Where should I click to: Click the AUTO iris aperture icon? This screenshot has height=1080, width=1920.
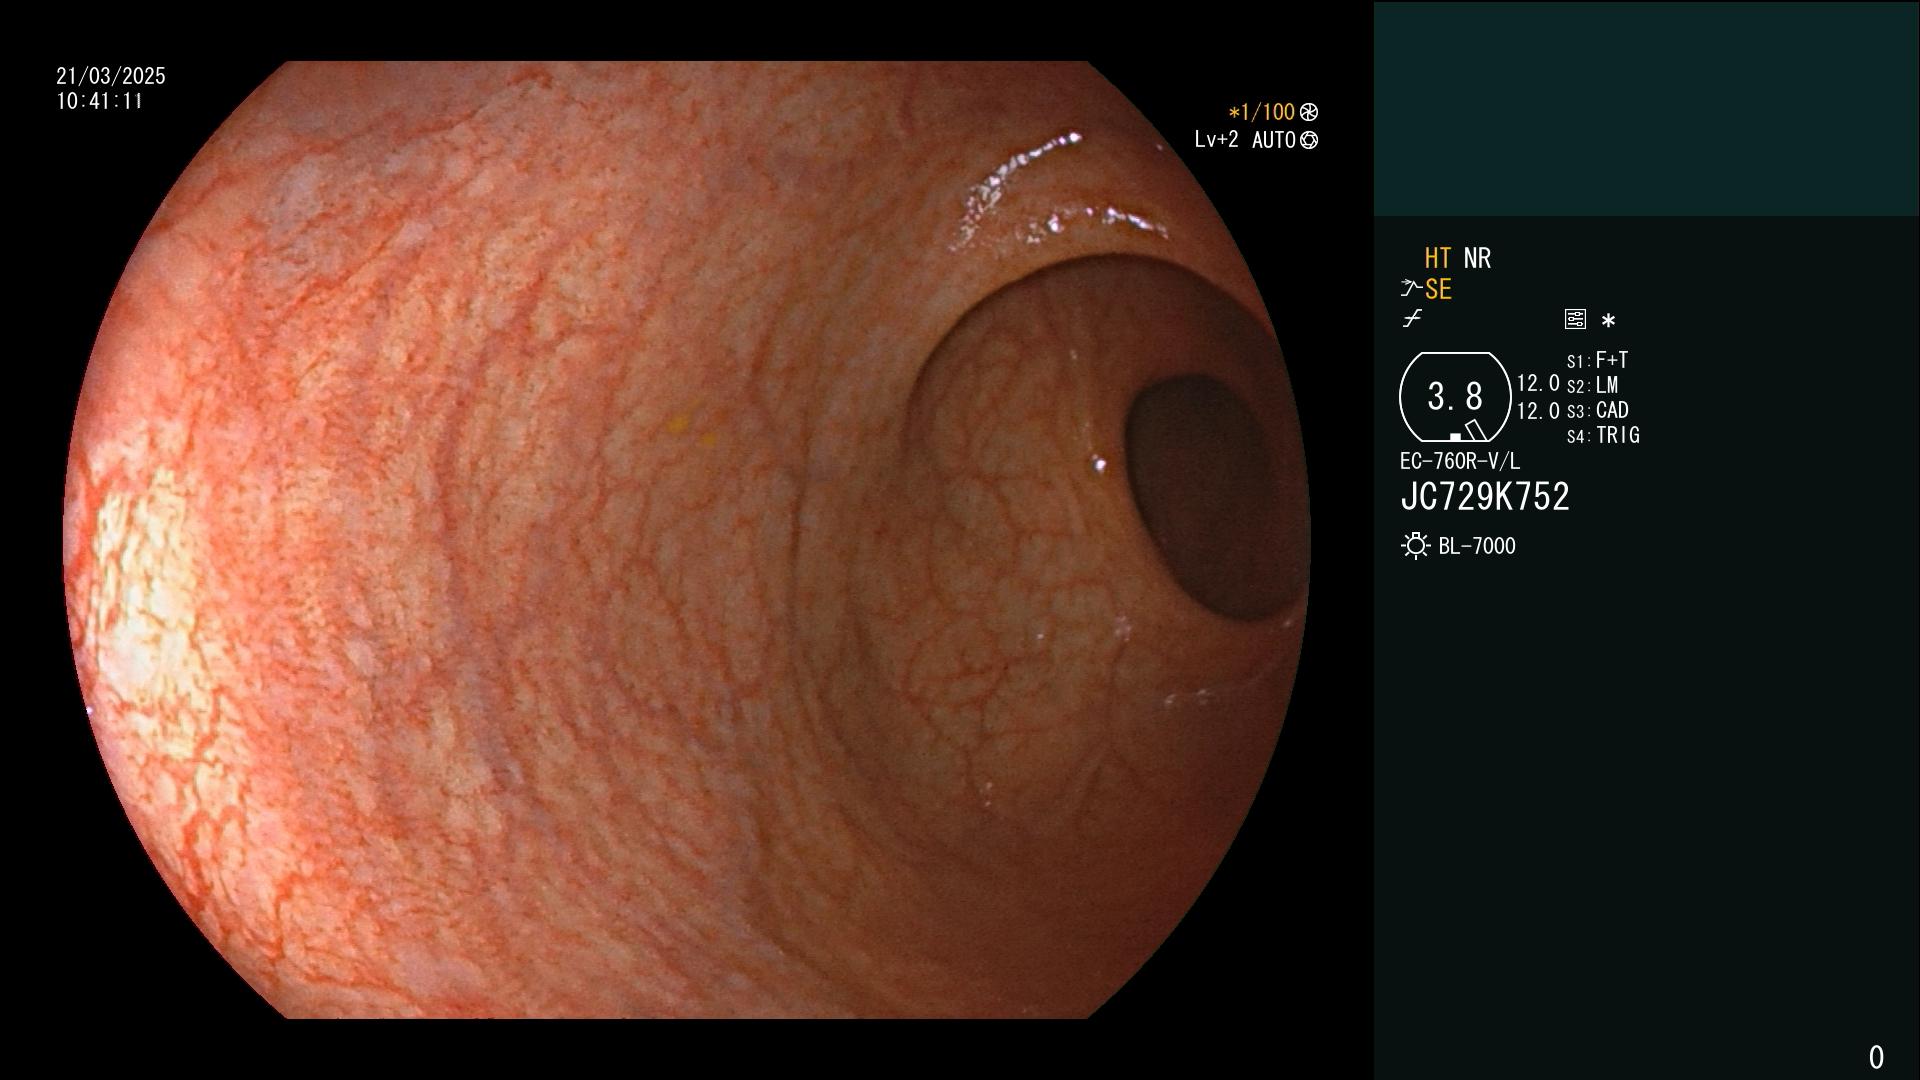[1309, 141]
